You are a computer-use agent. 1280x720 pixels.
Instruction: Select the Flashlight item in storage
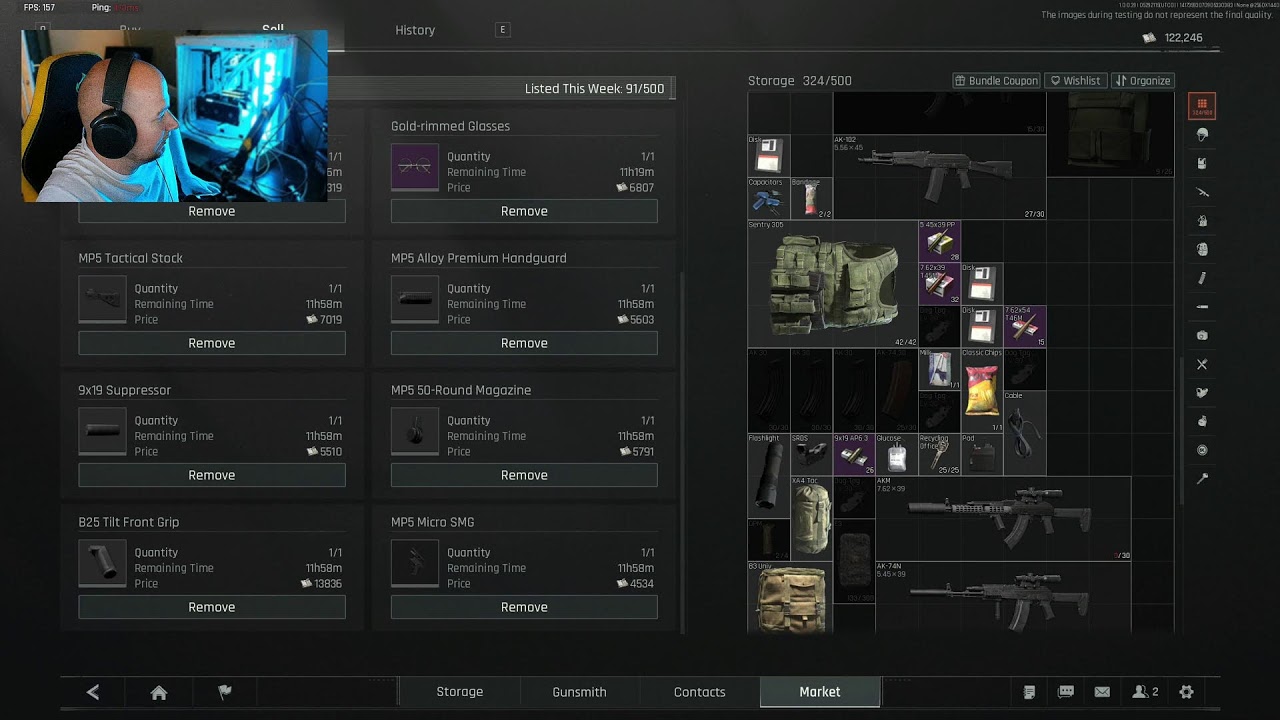click(x=768, y=475)
